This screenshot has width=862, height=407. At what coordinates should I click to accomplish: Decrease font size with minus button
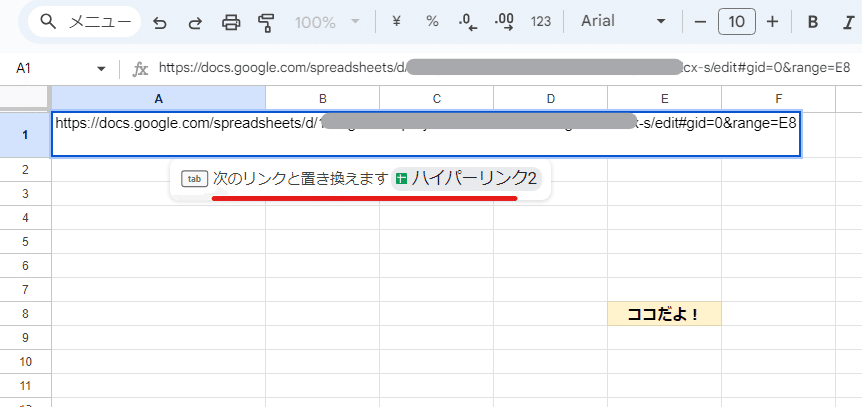point(700,22)
